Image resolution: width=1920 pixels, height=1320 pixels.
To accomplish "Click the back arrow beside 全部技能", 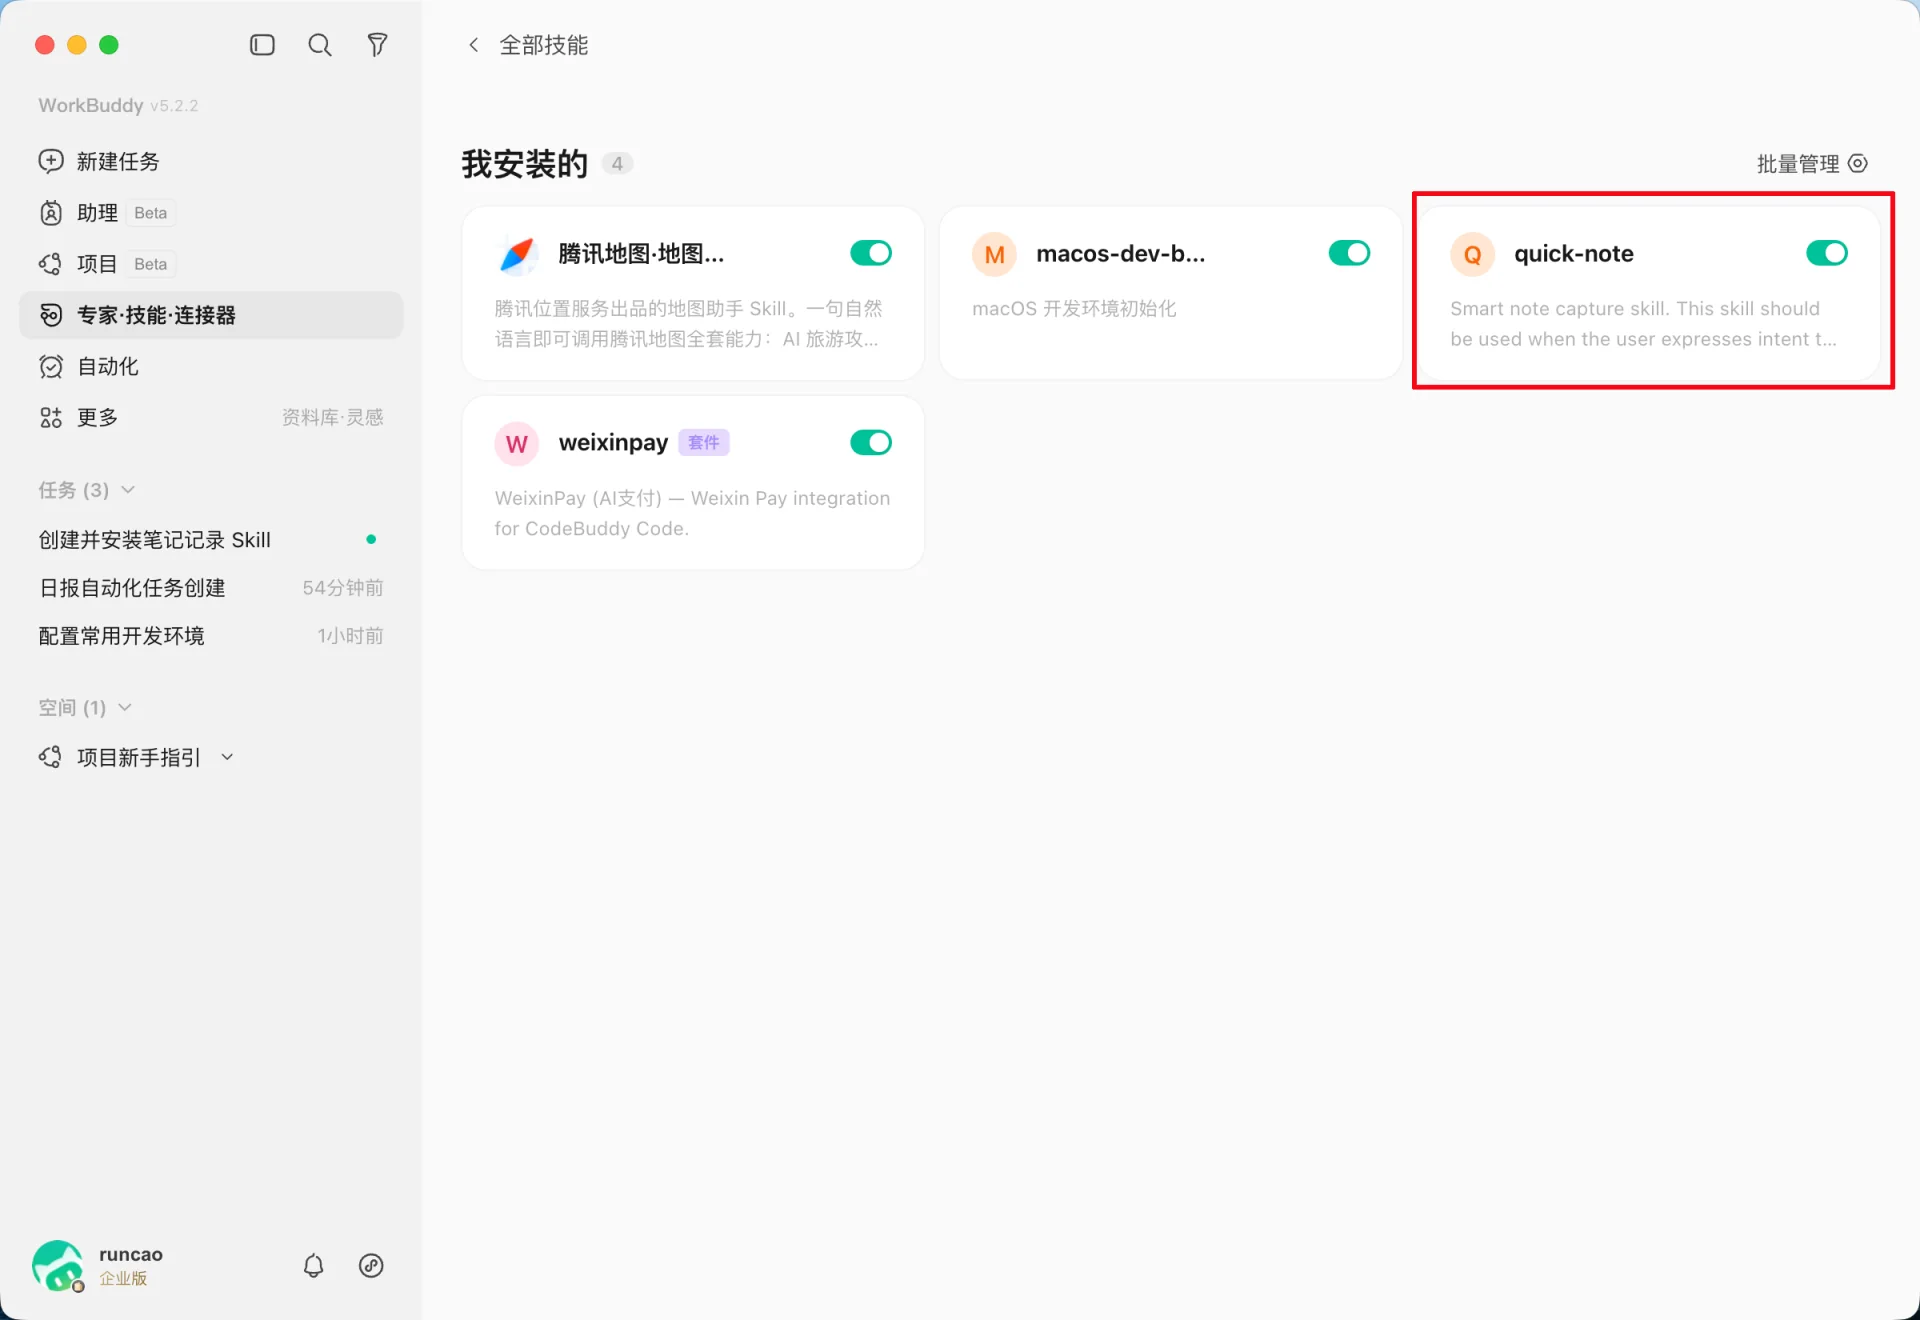I will tap(474, 45).
